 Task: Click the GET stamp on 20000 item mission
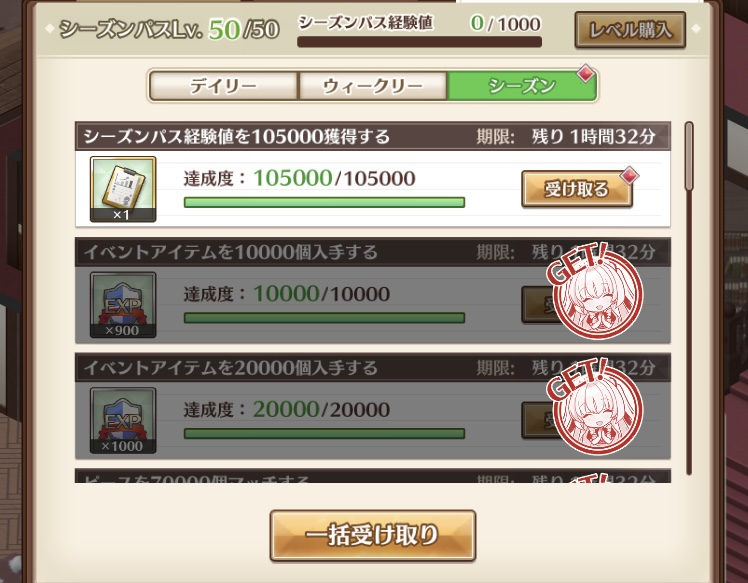coord(595,406)
